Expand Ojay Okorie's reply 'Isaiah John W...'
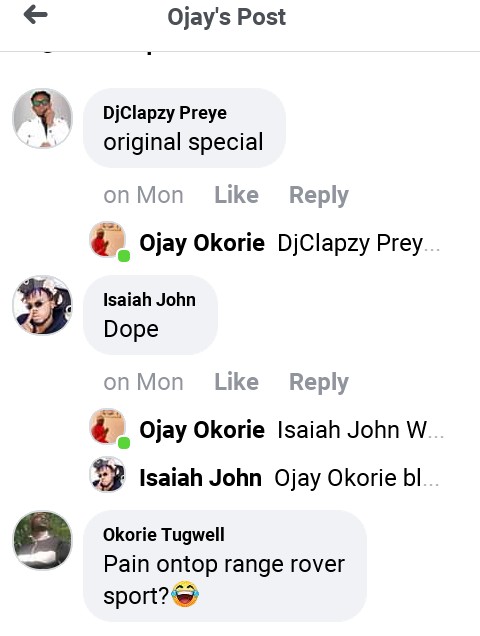 [x=292, y=430]
